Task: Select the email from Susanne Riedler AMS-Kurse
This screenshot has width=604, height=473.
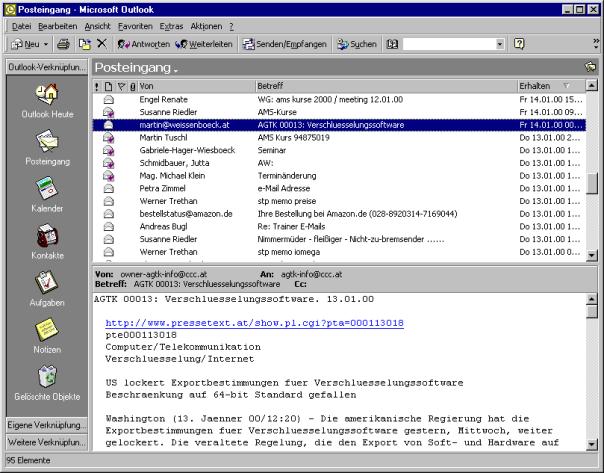Action: (x=339, y=112)
